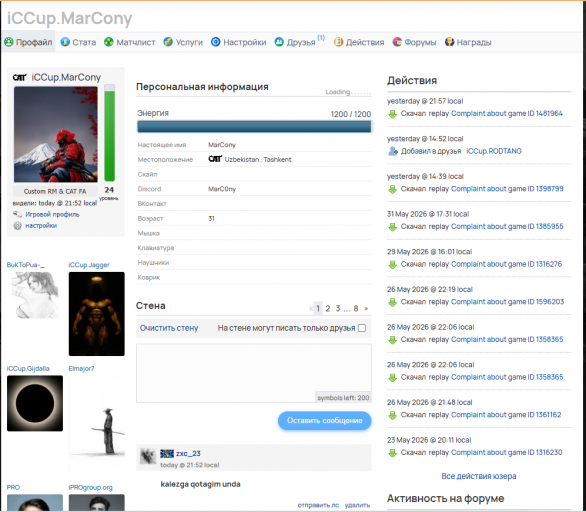Open the Матчлист tab
Viewport: 586px width, 512px height.
[x=130, y=42]
